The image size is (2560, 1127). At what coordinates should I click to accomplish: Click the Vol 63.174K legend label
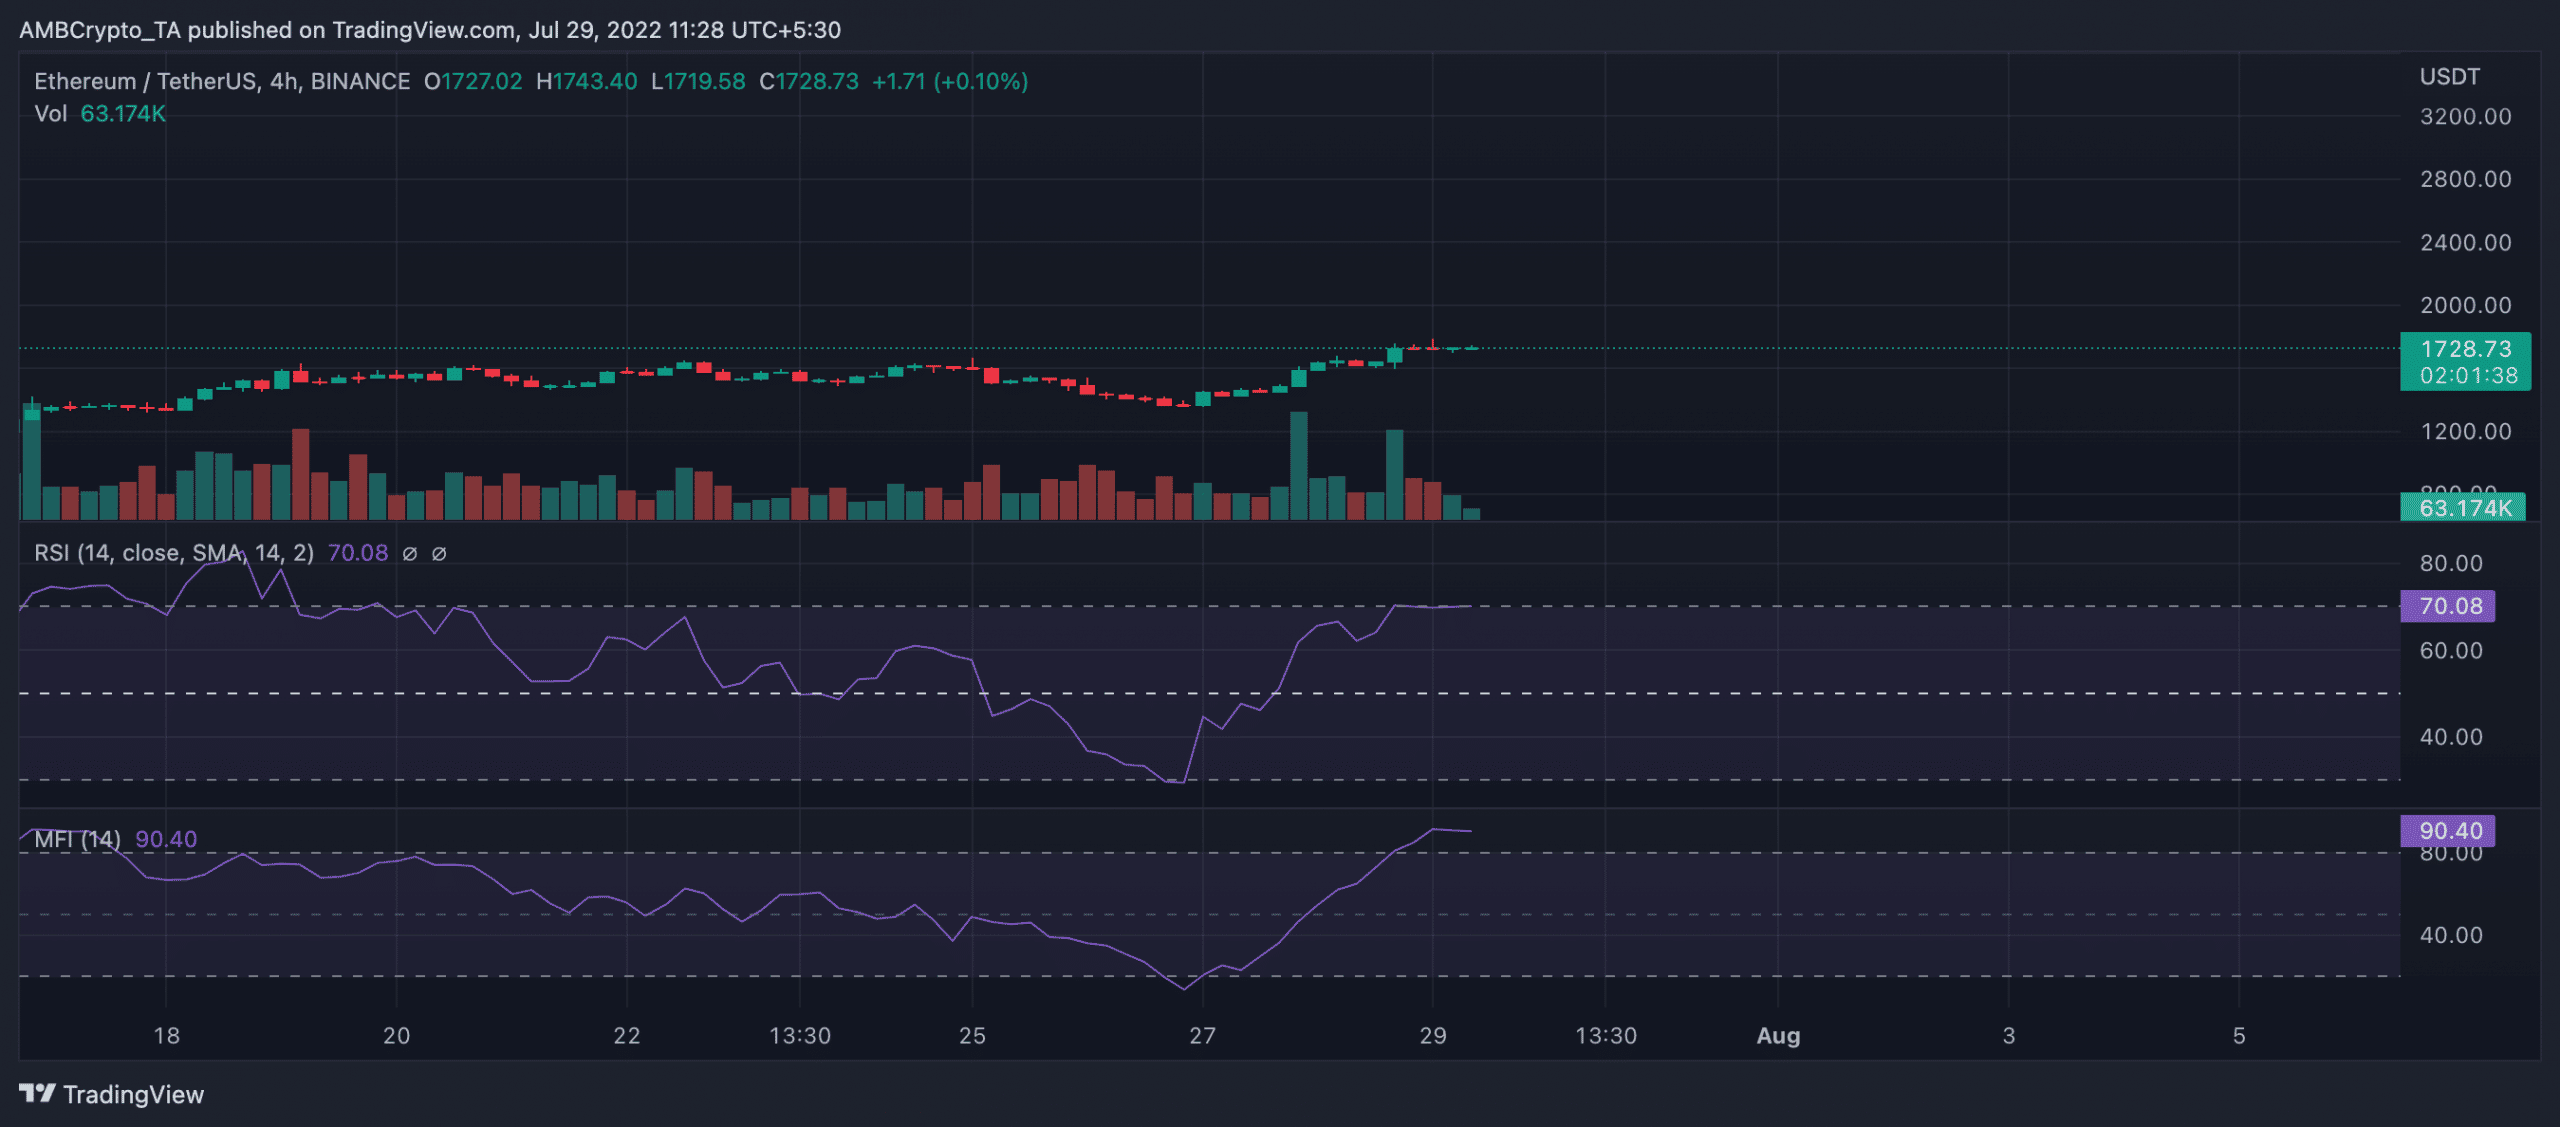[100, 114]
